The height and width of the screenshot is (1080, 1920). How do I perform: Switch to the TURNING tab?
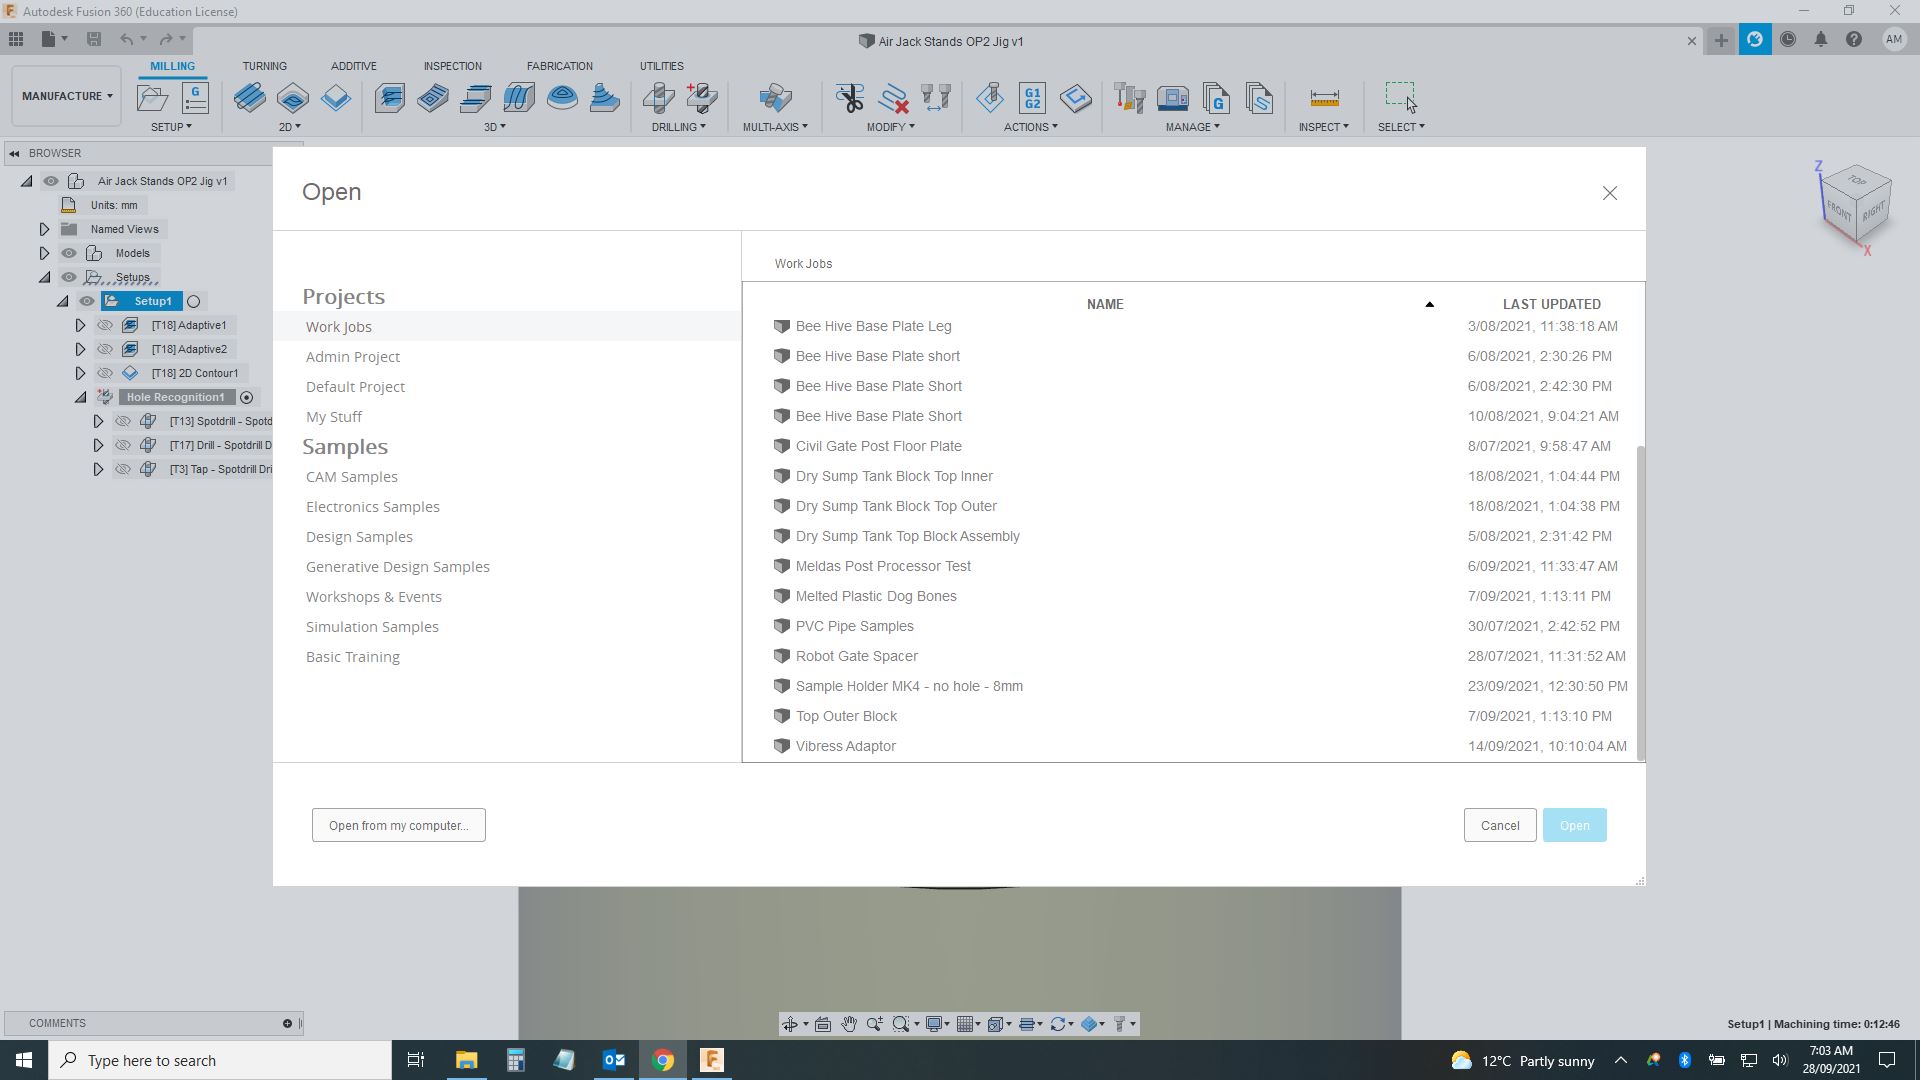264,66
